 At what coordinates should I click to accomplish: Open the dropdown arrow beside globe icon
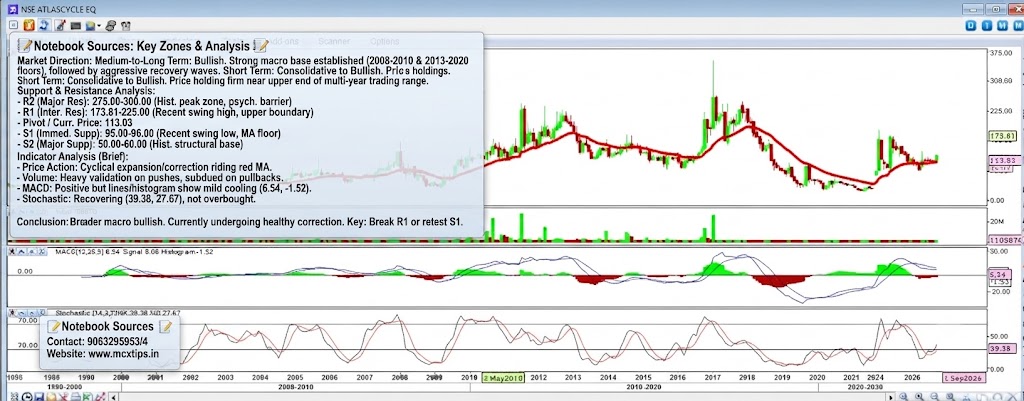99,25
